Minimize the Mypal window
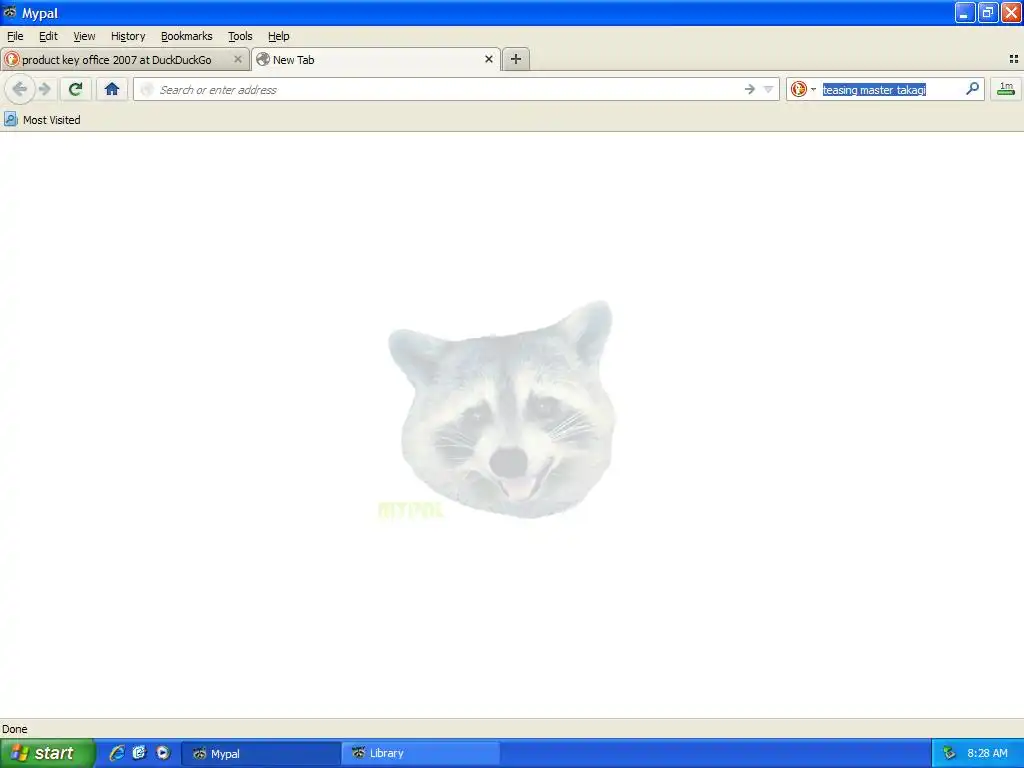The image size is (1024, 768). click(965, 12)
